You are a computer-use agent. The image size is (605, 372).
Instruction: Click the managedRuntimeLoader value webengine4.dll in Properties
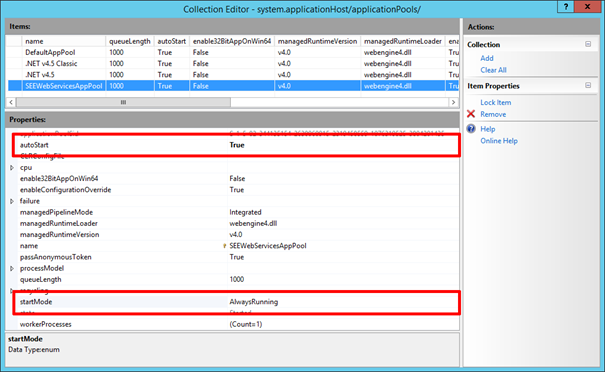click(x=253, y=223)
